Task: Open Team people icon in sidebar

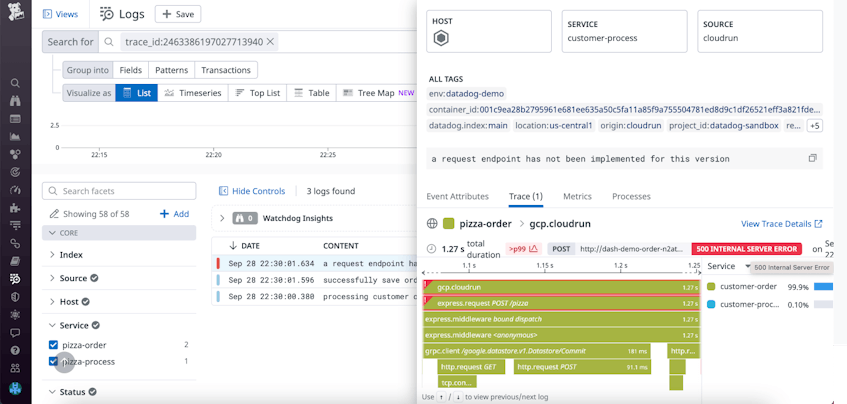Action: point(15,368)
